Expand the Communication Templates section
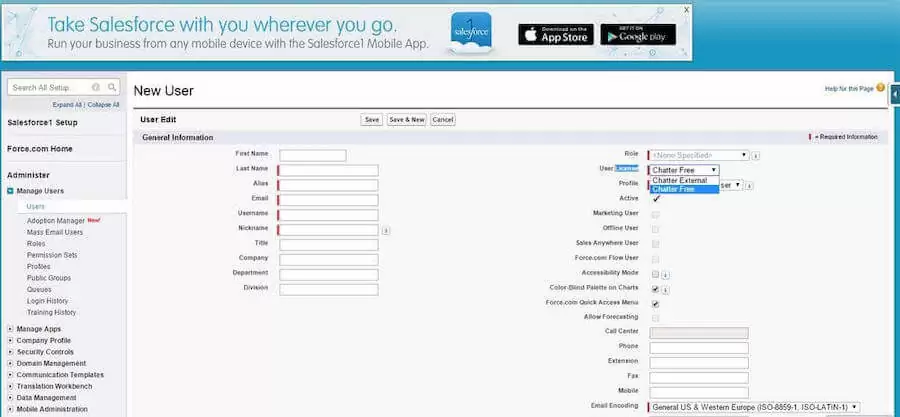 (10, 375)
